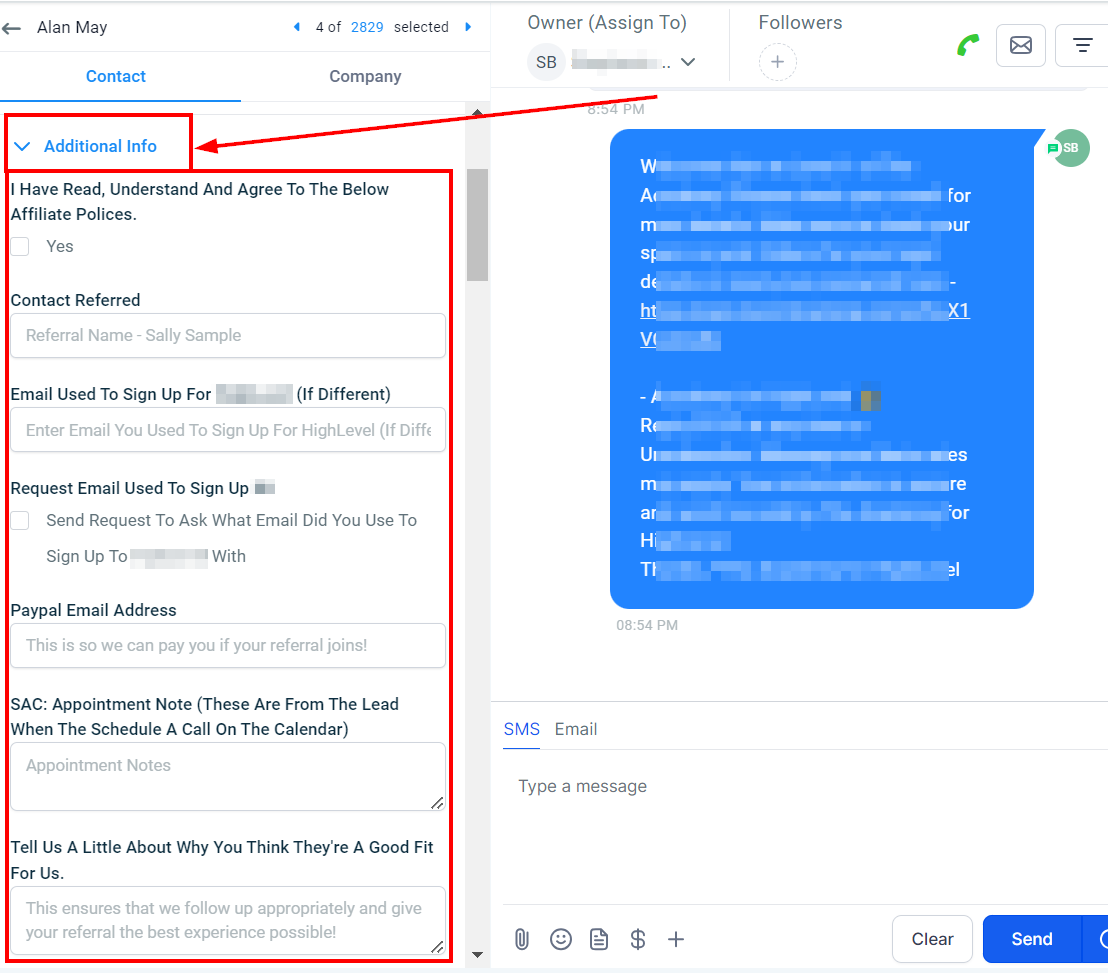
Task: Add a follower with plus circle
Action: [777, 62]
